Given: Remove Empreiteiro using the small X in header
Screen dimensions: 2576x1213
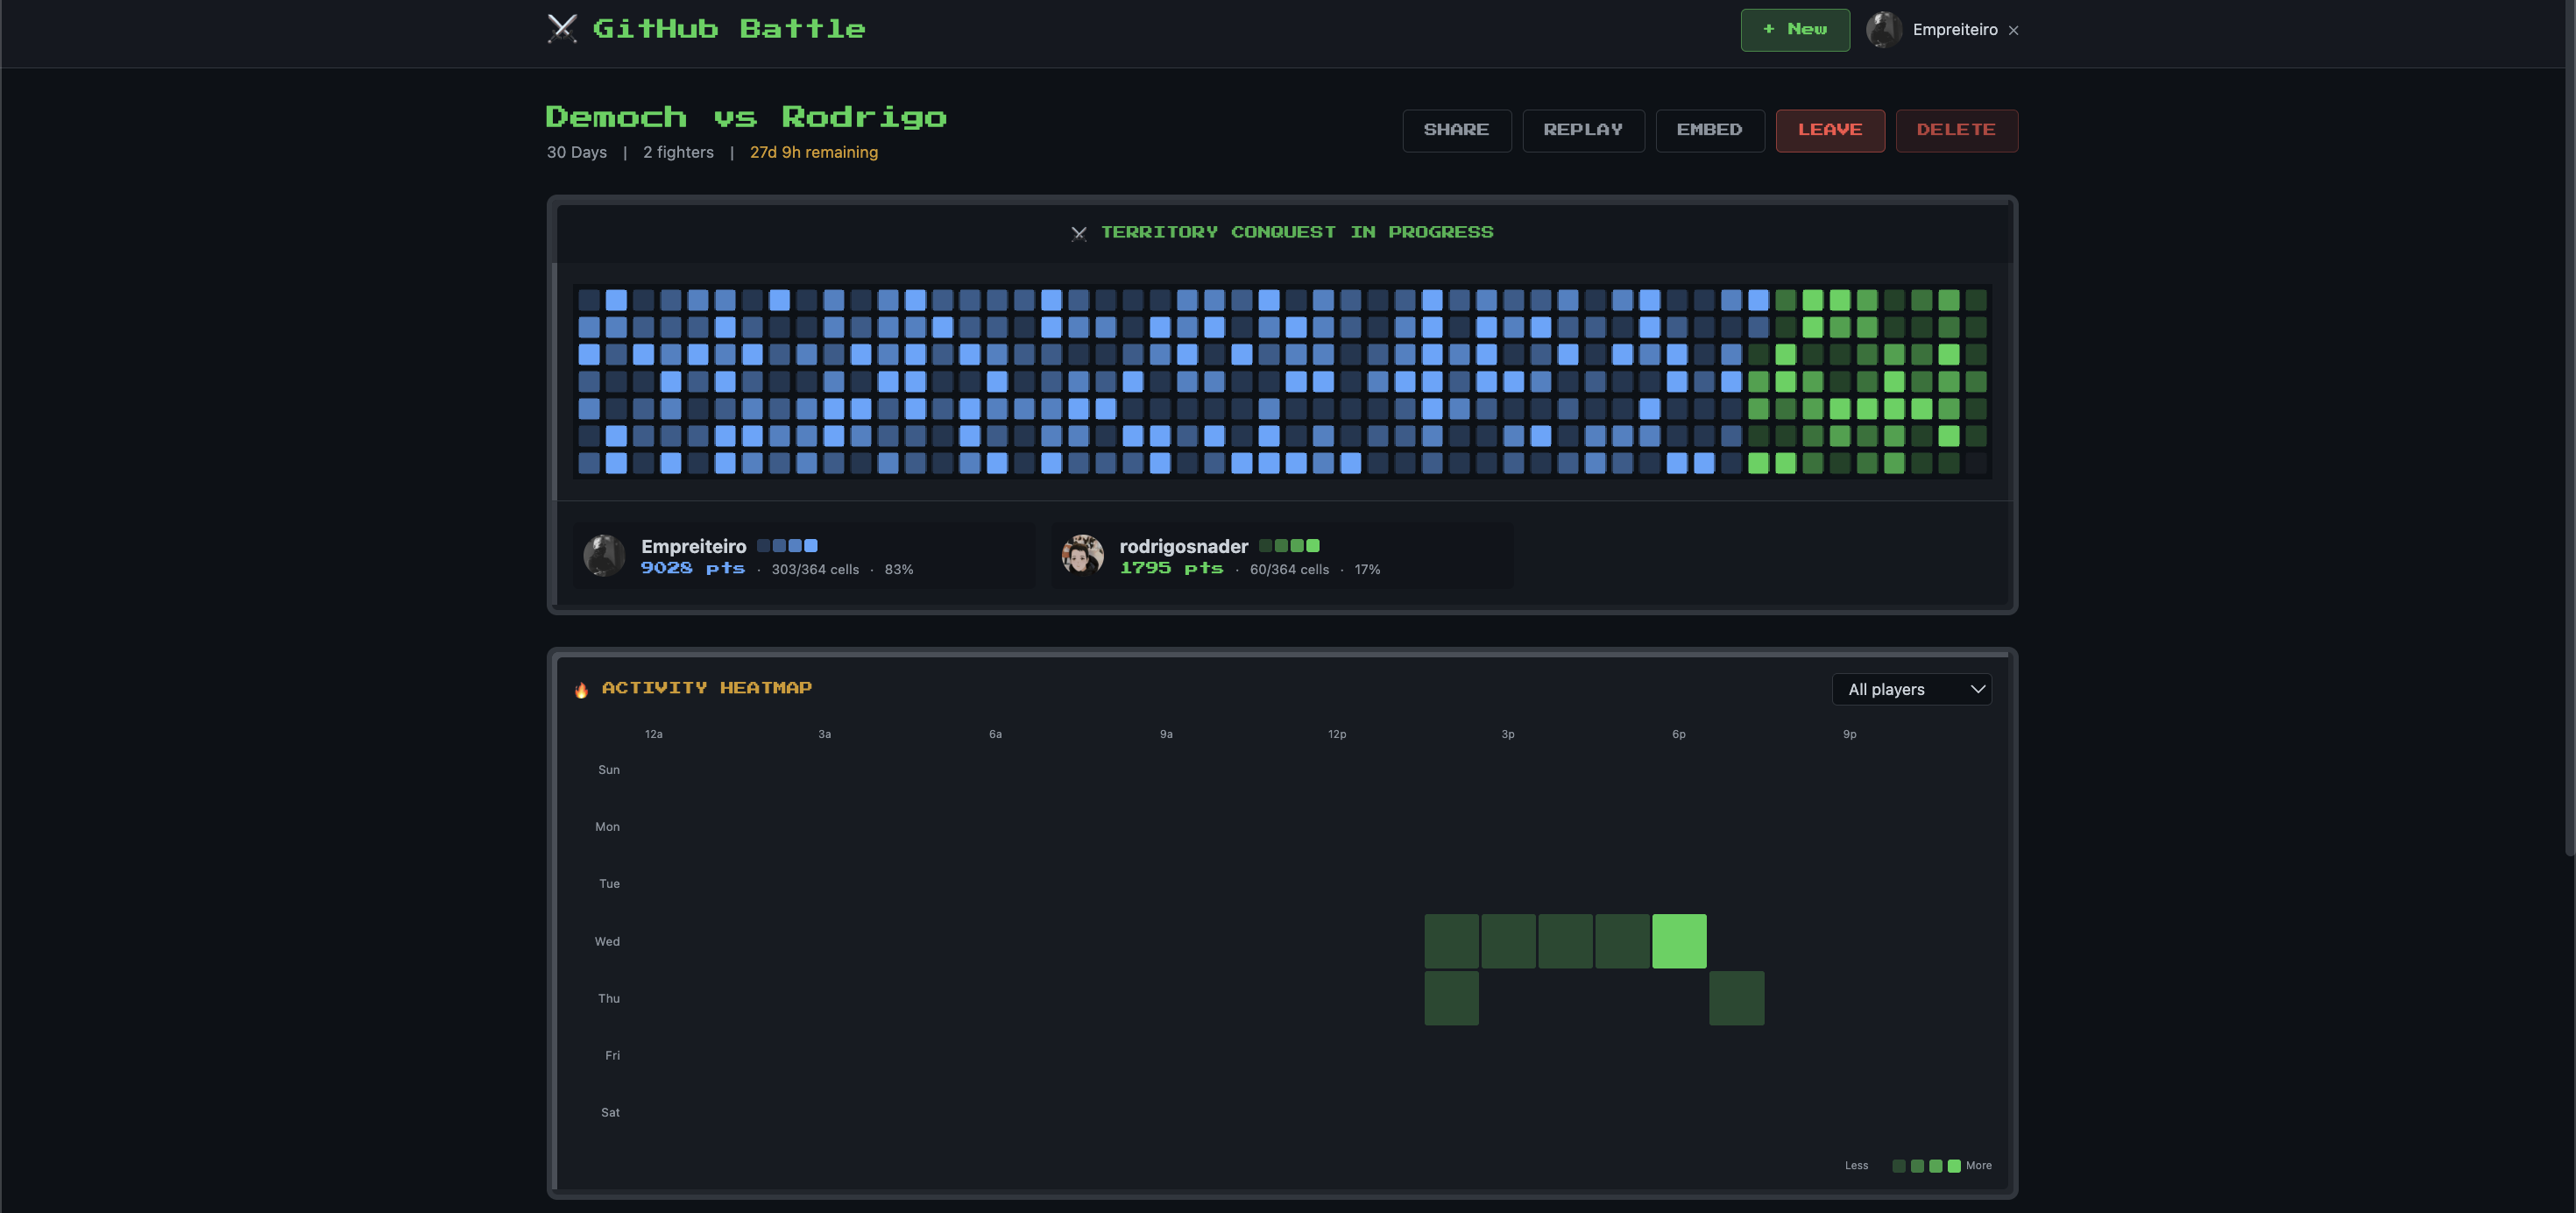Looking at the screenshot, I should (2014, 30).
